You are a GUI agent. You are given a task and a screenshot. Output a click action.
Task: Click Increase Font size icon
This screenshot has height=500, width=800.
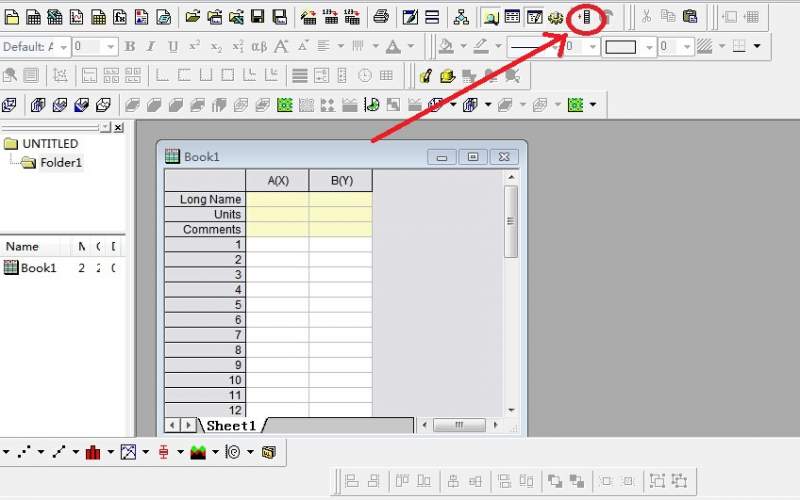coord(281,47)
